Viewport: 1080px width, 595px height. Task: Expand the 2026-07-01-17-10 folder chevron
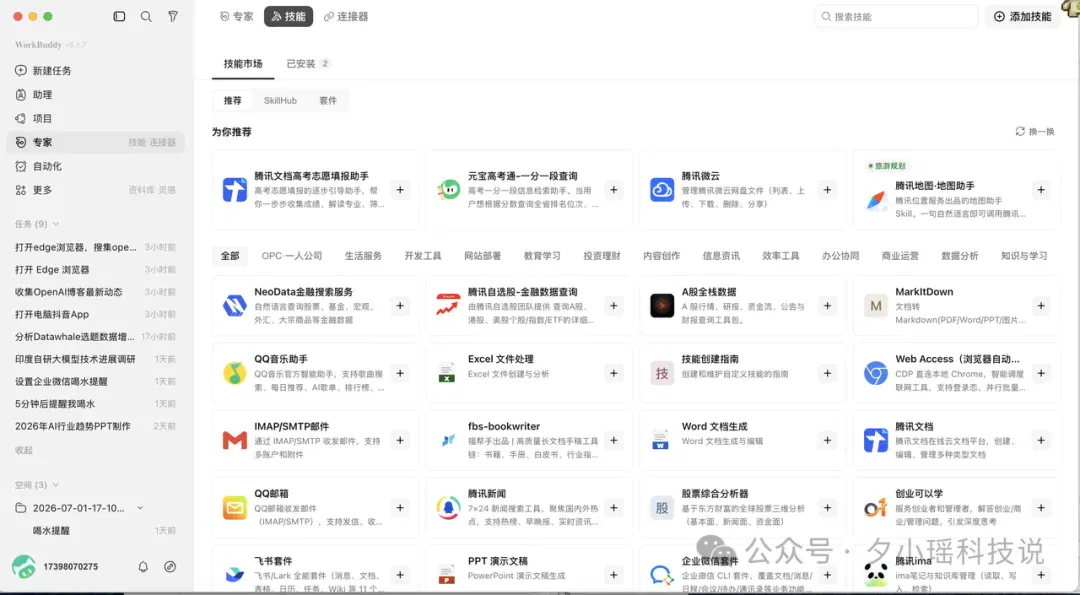tap(141, 508)
